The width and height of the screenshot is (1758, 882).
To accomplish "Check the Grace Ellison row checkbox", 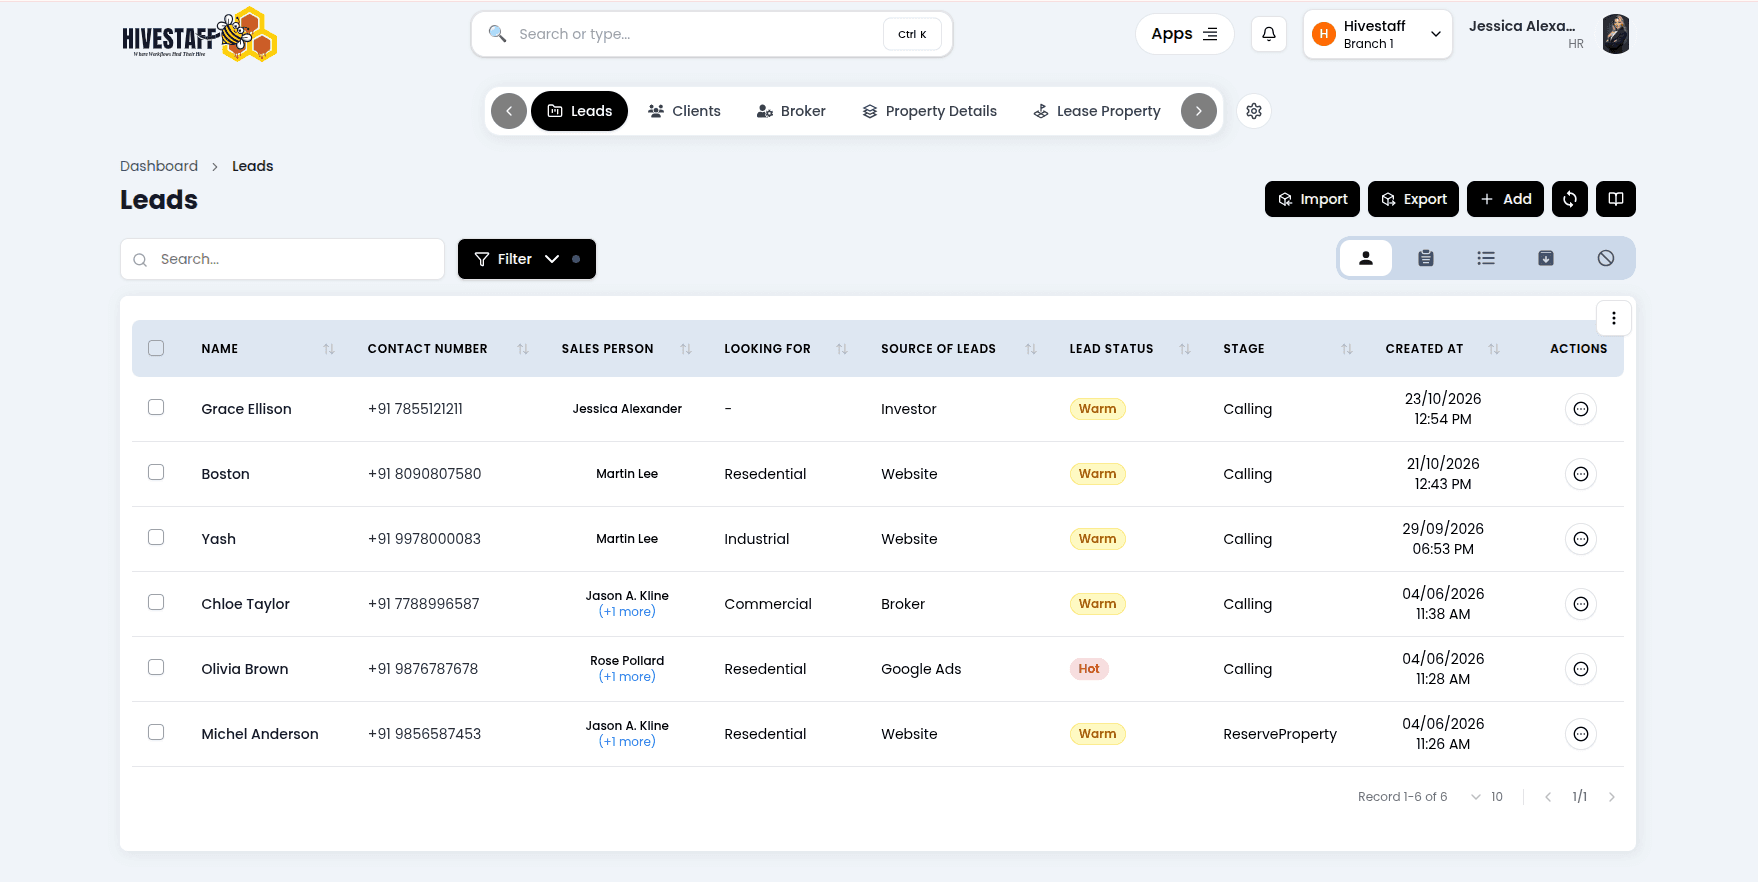I will click(156, 407).
